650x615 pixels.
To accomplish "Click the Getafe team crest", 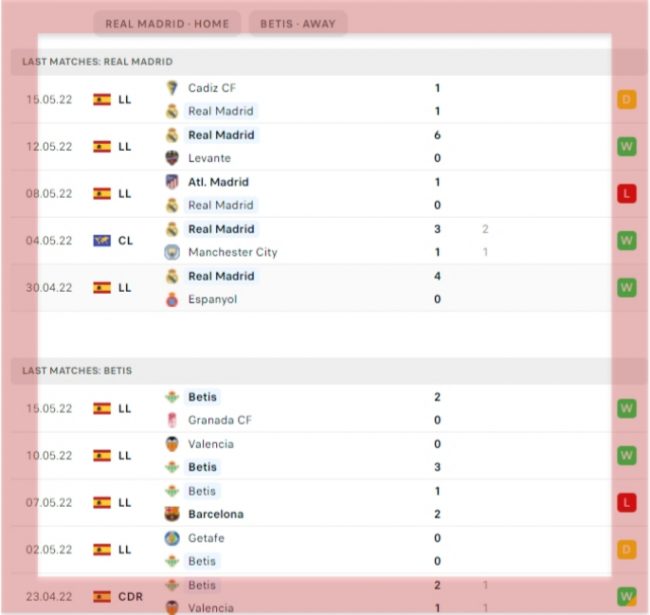I will pos(172,538).
